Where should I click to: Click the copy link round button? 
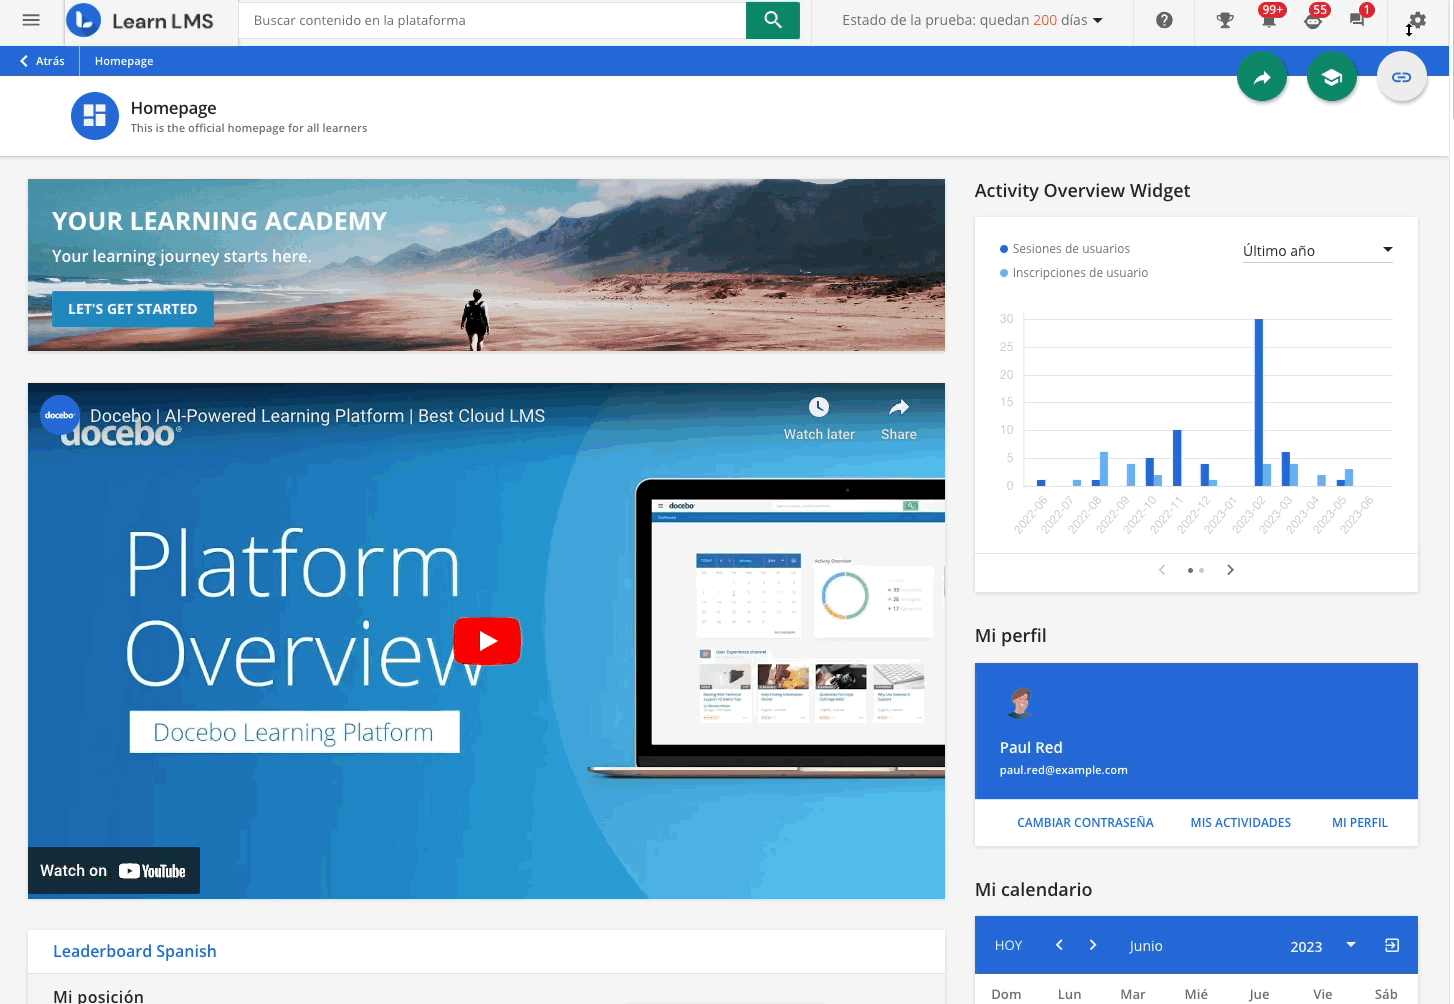tap(1402, 77)
